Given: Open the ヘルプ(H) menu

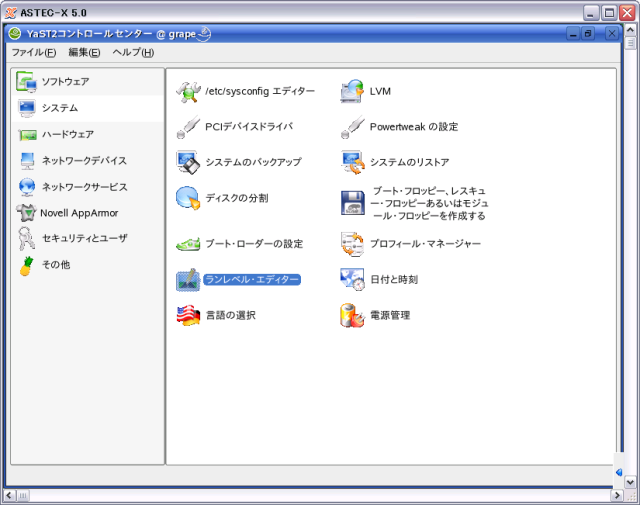Looking at the screenshot, I should pos(133,52).
